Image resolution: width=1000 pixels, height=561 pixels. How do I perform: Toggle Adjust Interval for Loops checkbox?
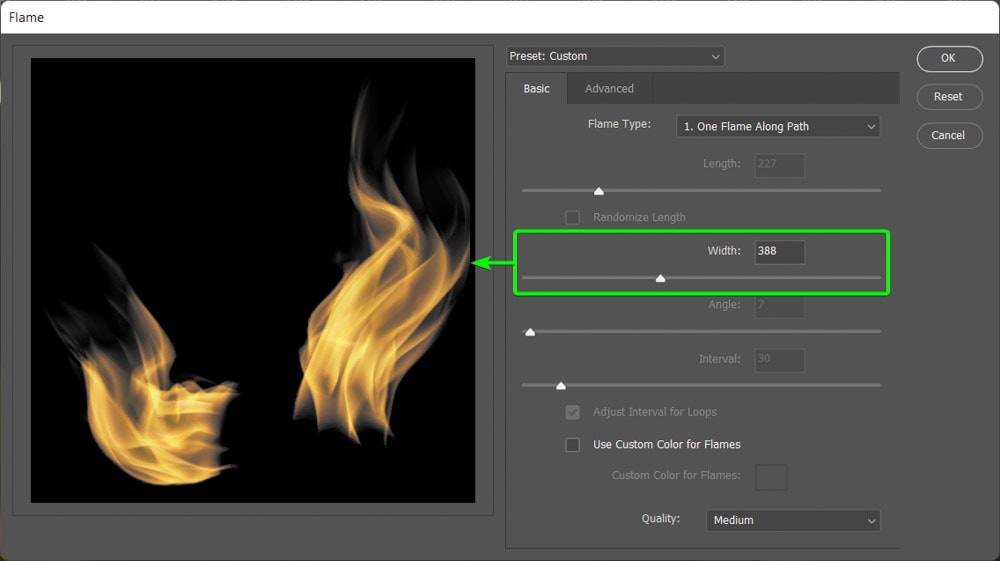click(x=573, y=412)
